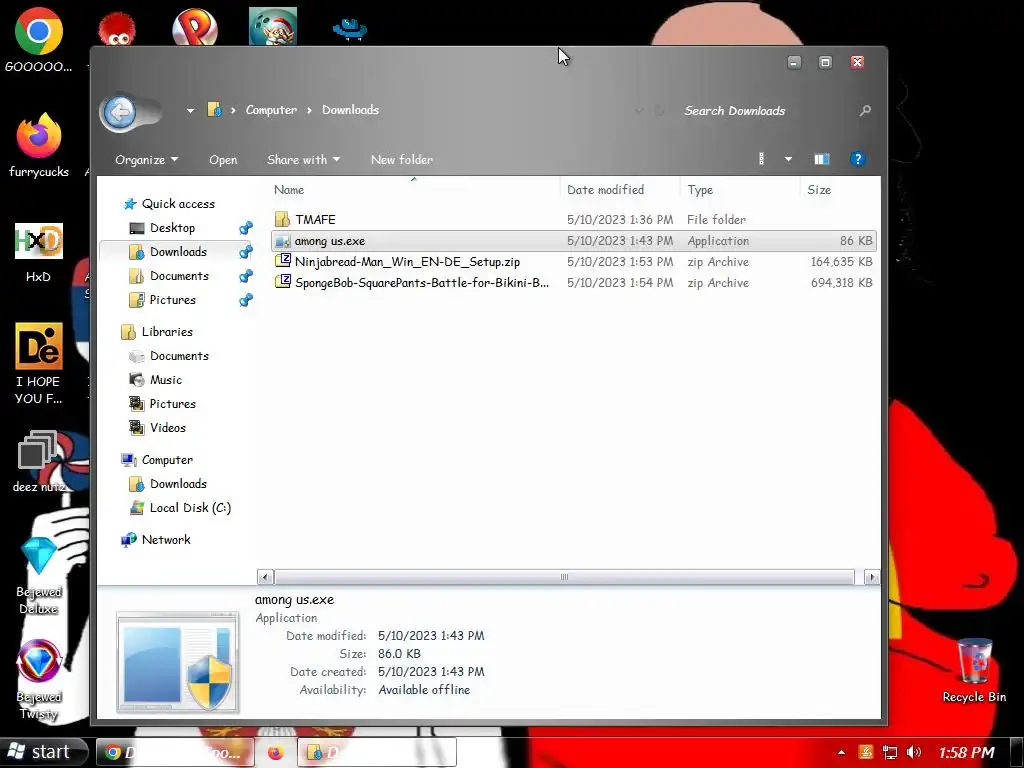The image size is (1024, 768).
Task: Expand the chevron after Computer in breadcrumb
Action: (310, 110)
